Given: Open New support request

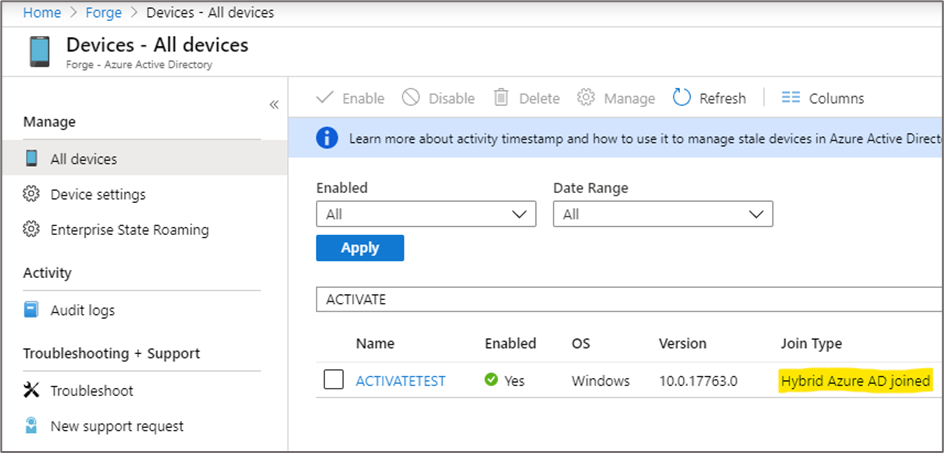Looking at the screenshot, I should coord(117,426).
